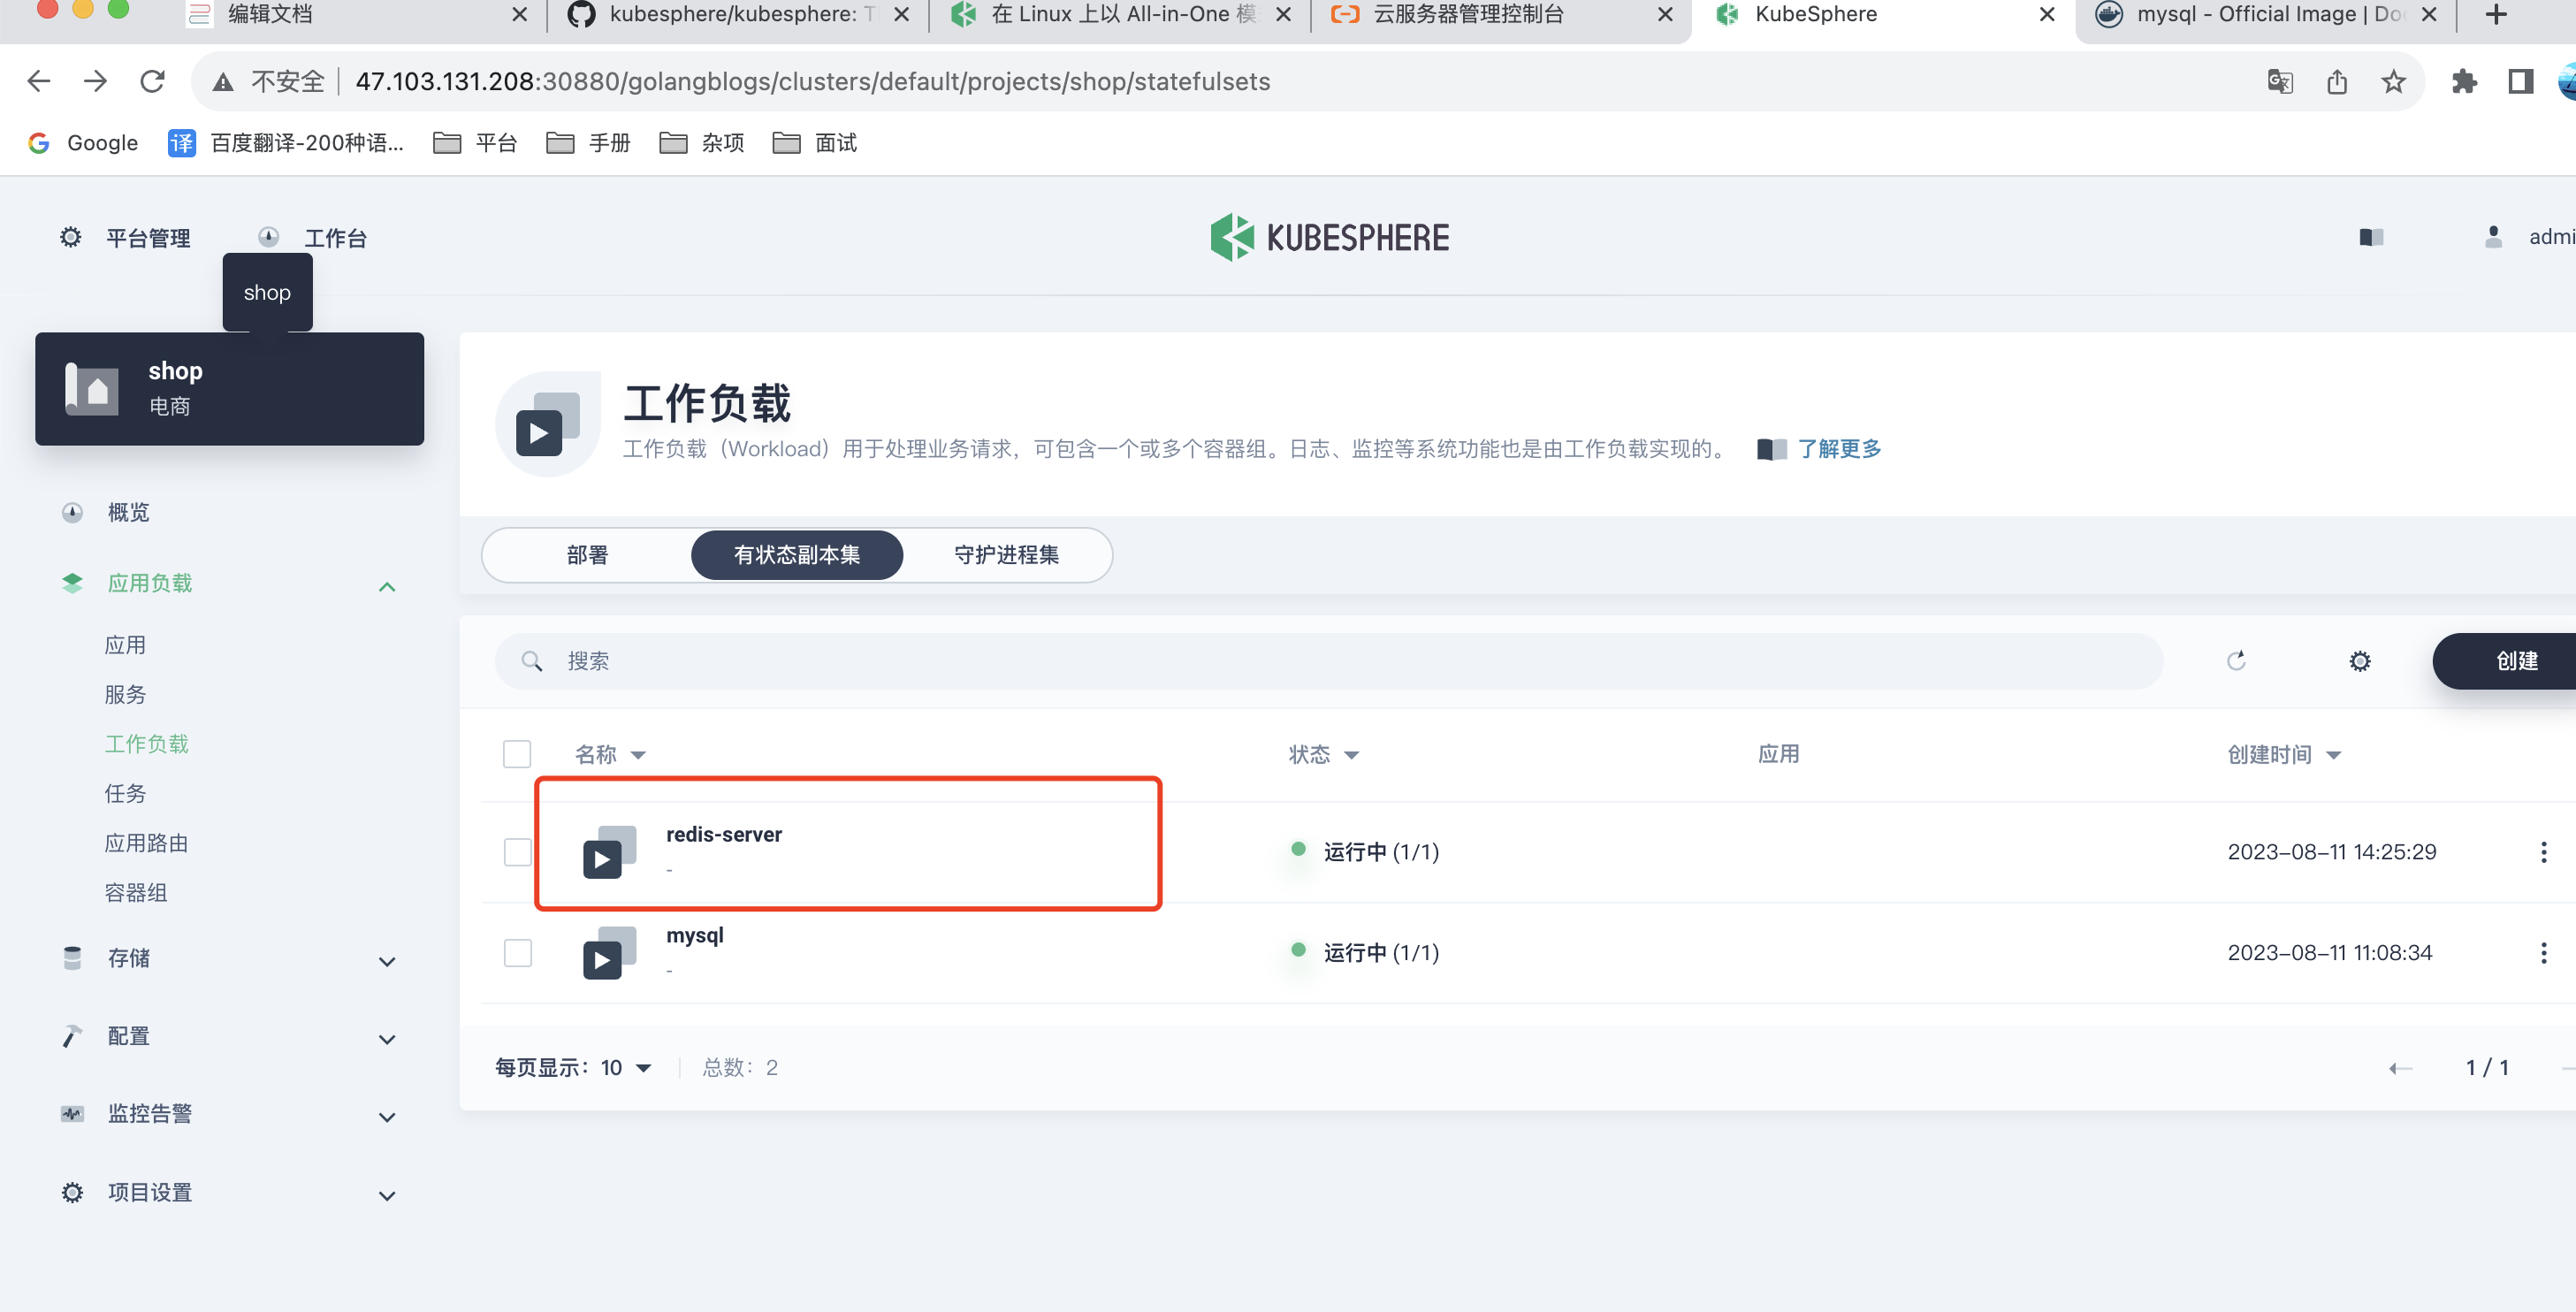The height and width of the screenshot is (1312, 2576).
Task: Open the 面试 bookmark folder
Action: (814, 143)
